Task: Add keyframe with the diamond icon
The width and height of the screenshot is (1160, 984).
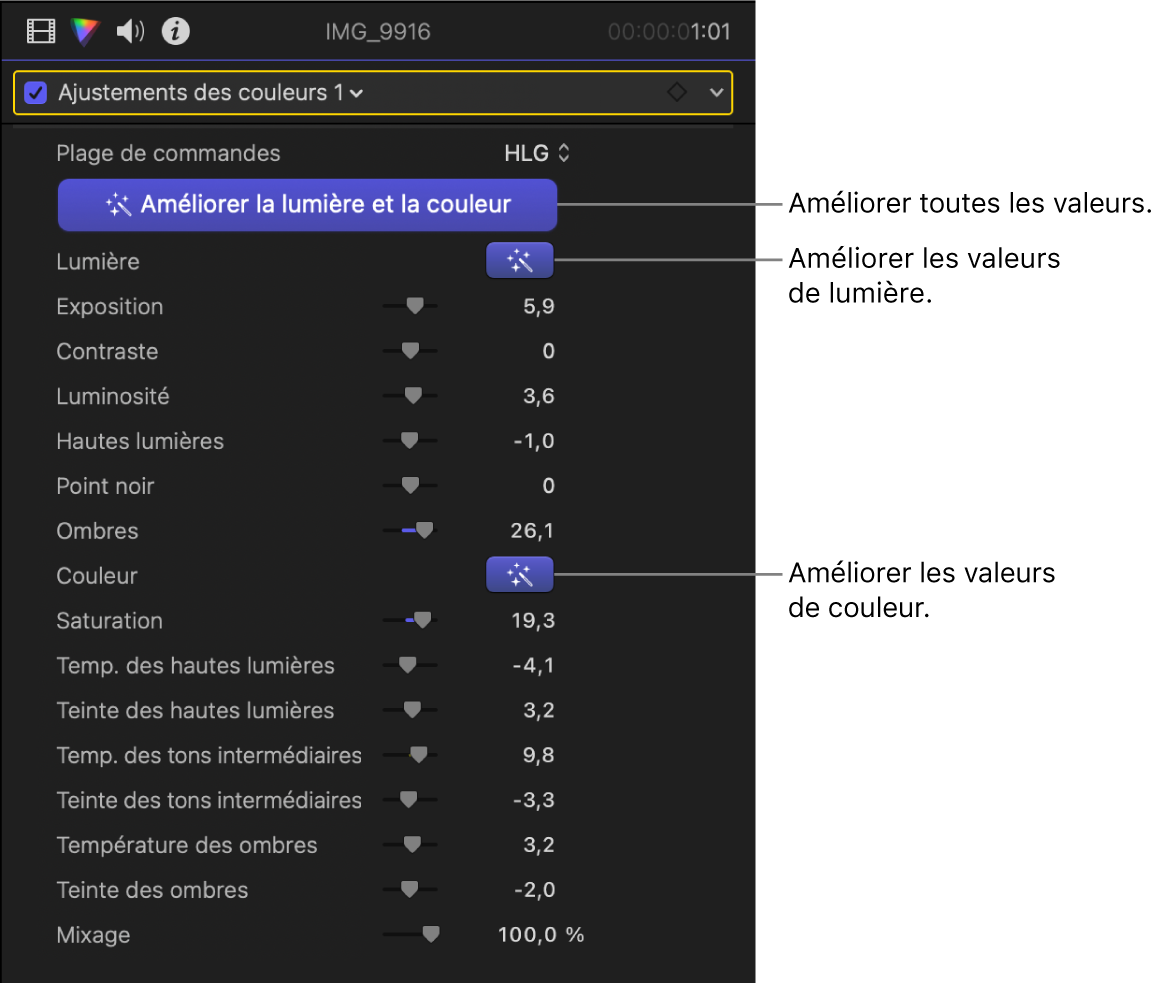Action: pos(677,93)
